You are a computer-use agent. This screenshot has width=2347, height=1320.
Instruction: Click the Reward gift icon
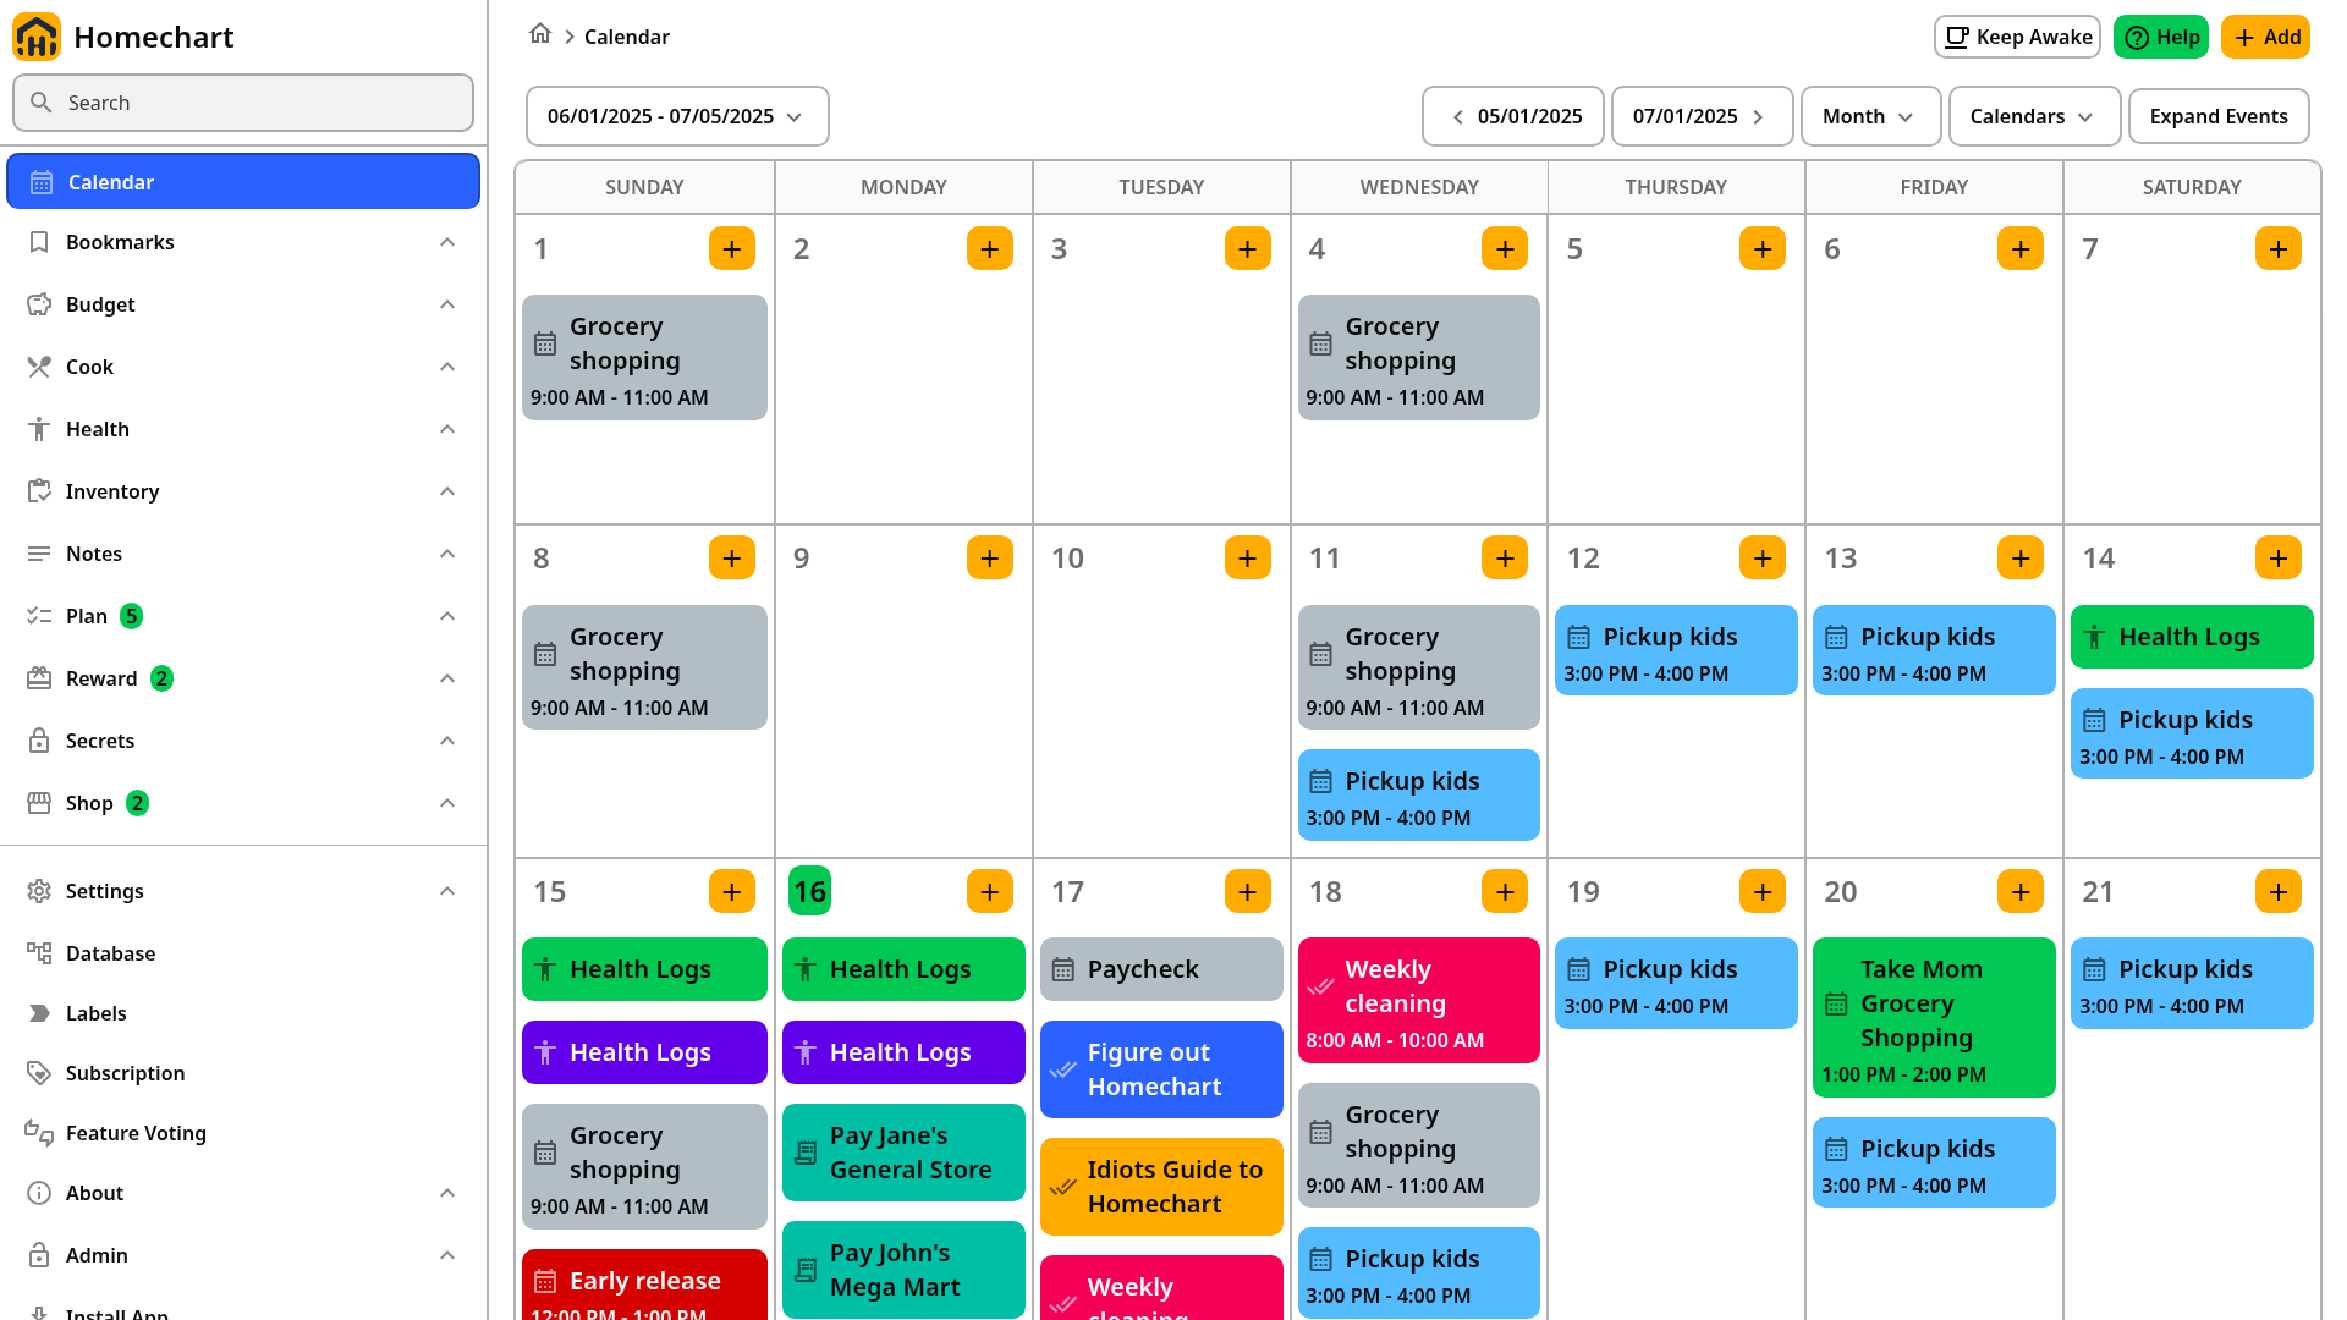click(x=39, y=678)
